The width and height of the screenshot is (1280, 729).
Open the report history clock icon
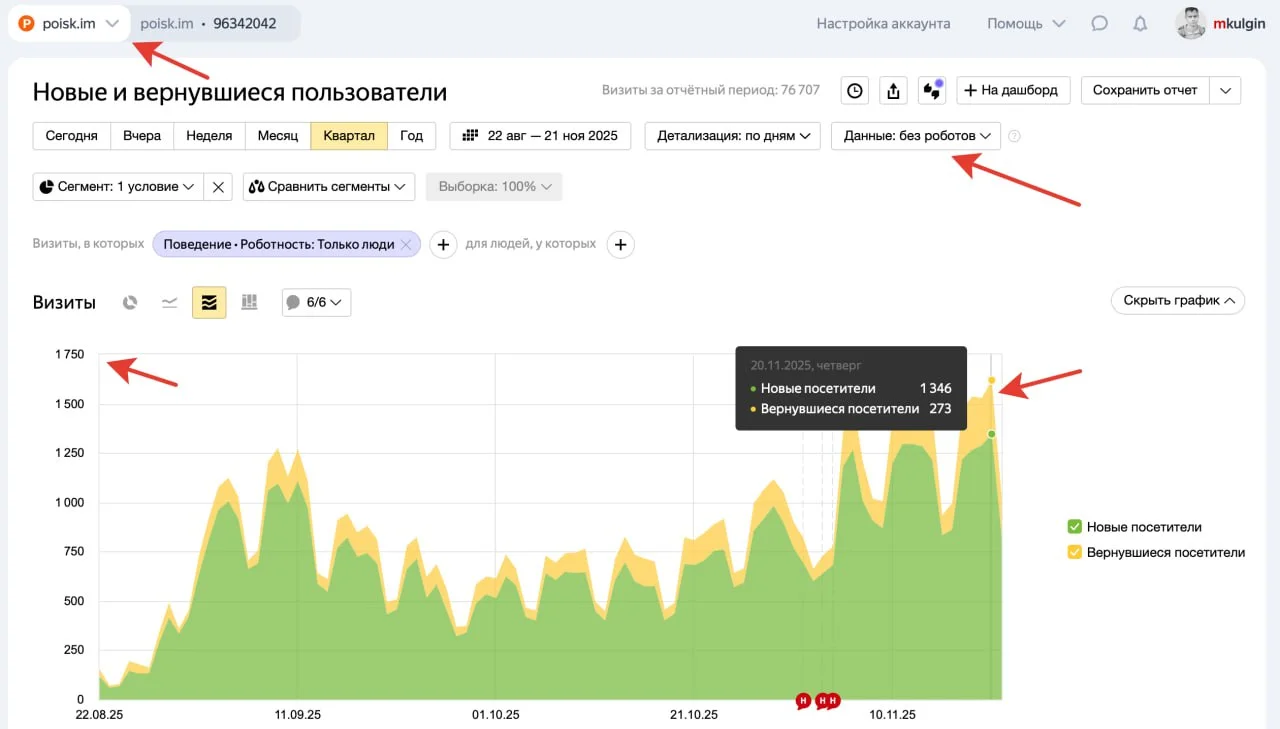click(x=854, y=91)
